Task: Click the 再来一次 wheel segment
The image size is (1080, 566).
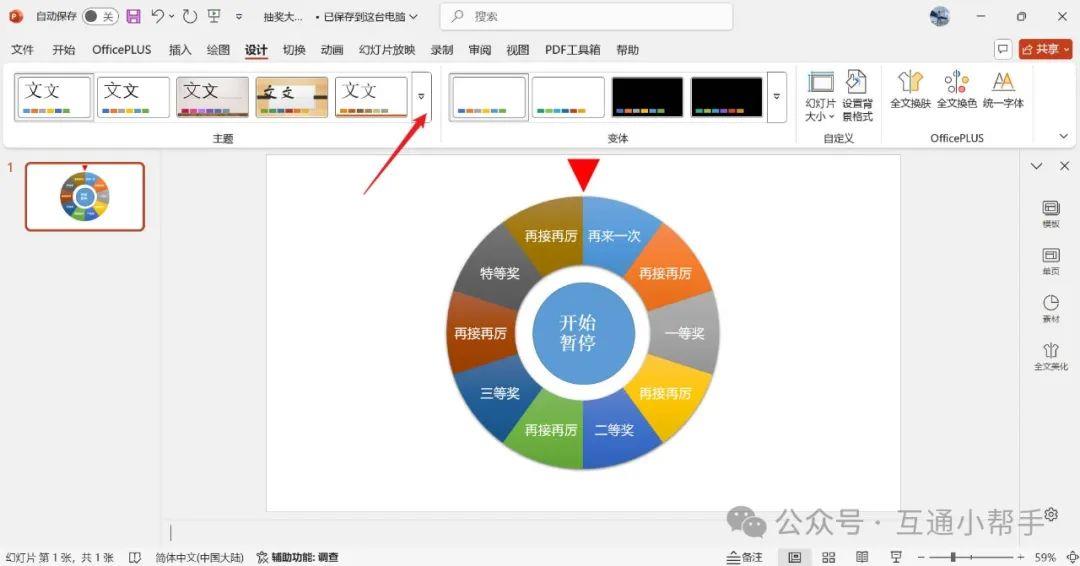Action: tap(614, 236)
